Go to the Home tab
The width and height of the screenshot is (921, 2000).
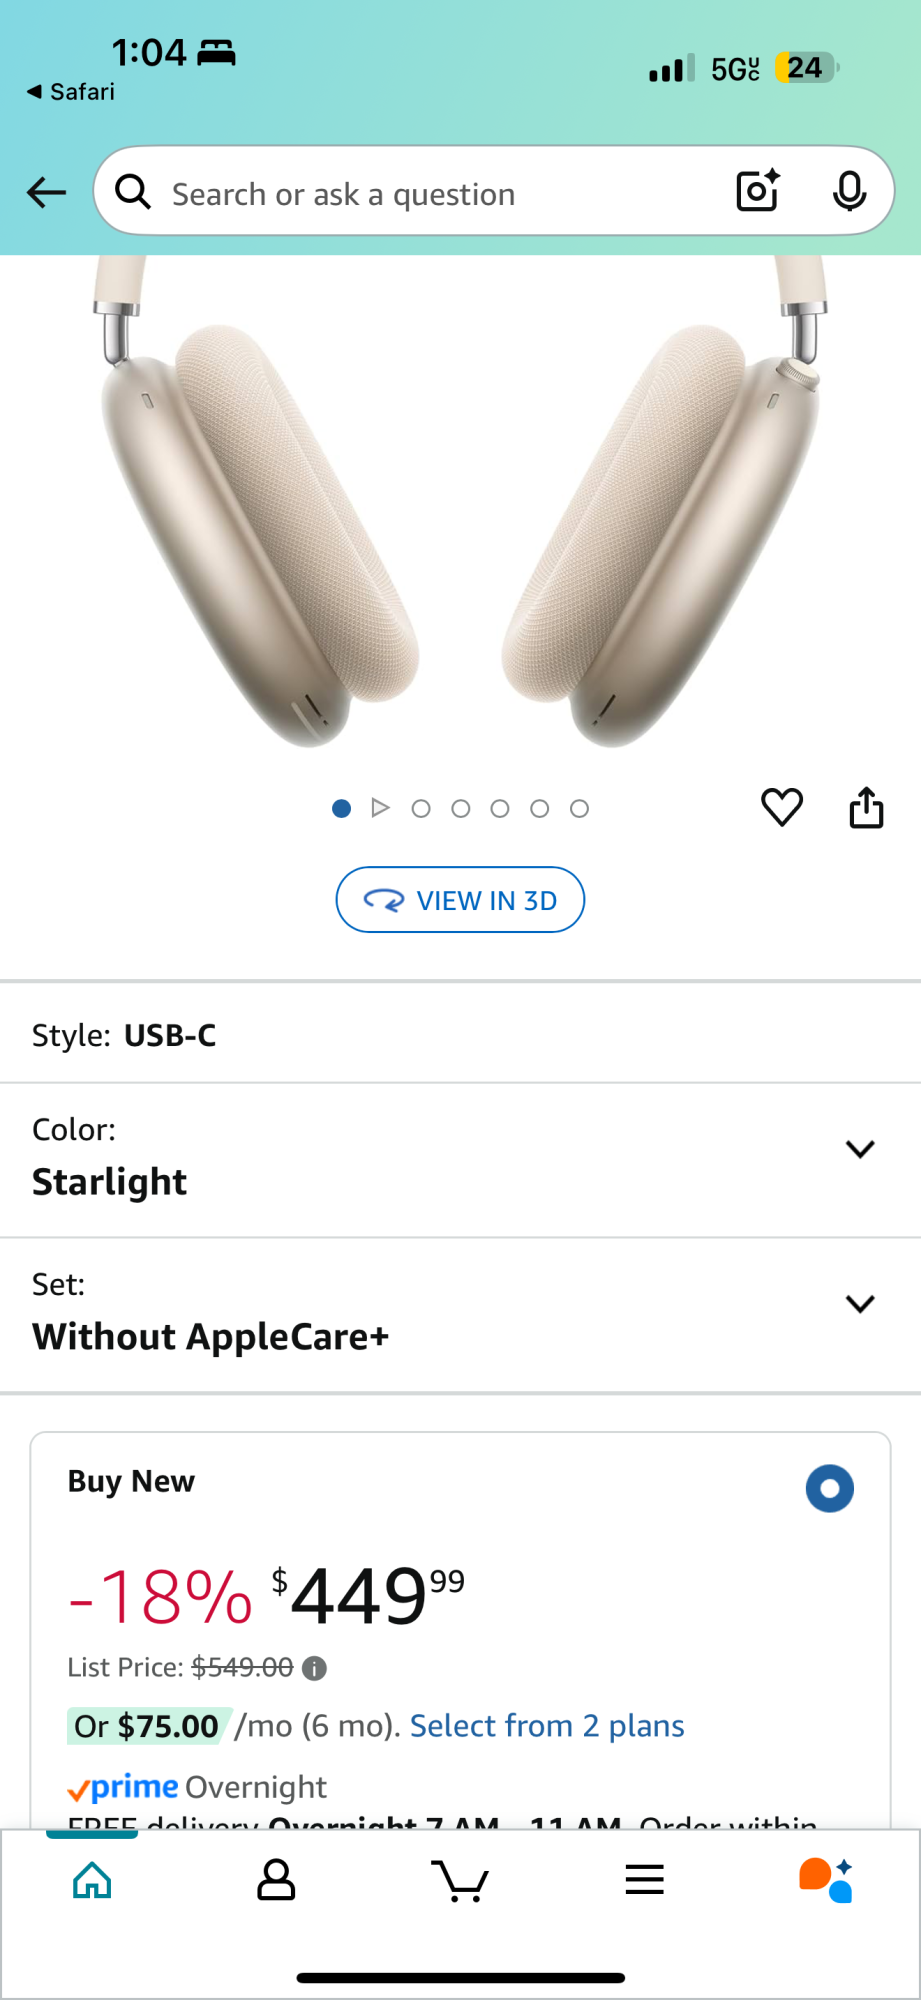[x=92, y=1881]
